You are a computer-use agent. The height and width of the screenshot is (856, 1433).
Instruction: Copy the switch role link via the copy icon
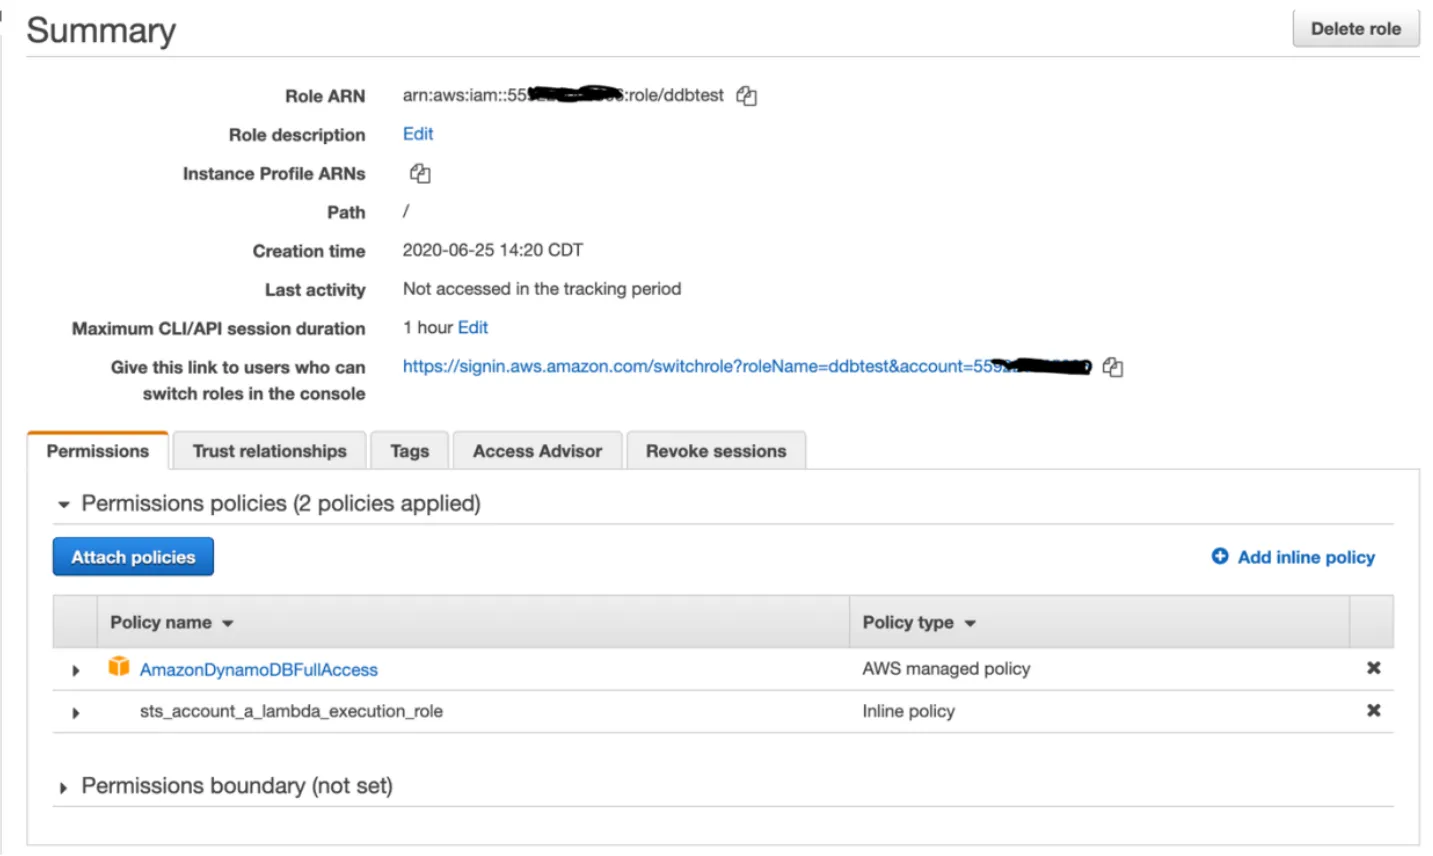(1112, 368)
